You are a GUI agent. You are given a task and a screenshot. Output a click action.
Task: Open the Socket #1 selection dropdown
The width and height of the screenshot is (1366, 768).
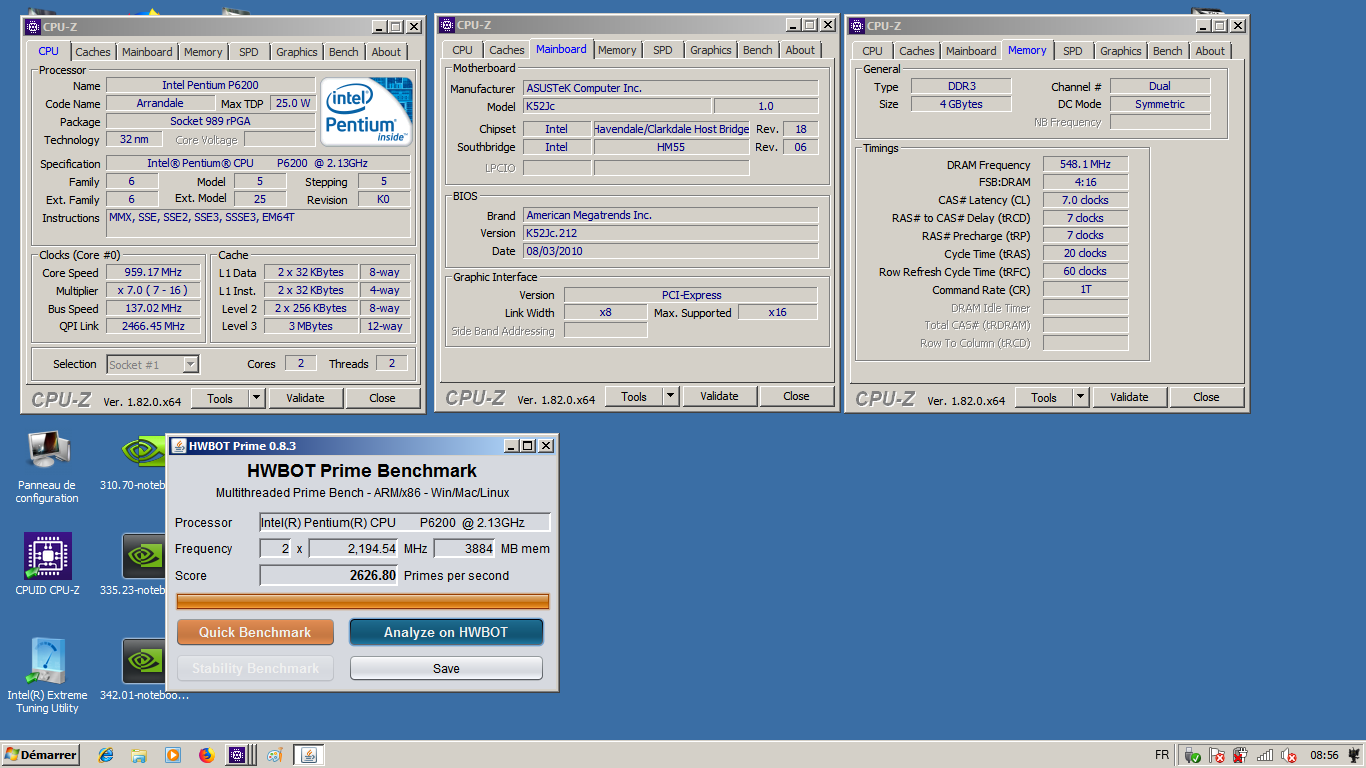click(x=153, y=364)
